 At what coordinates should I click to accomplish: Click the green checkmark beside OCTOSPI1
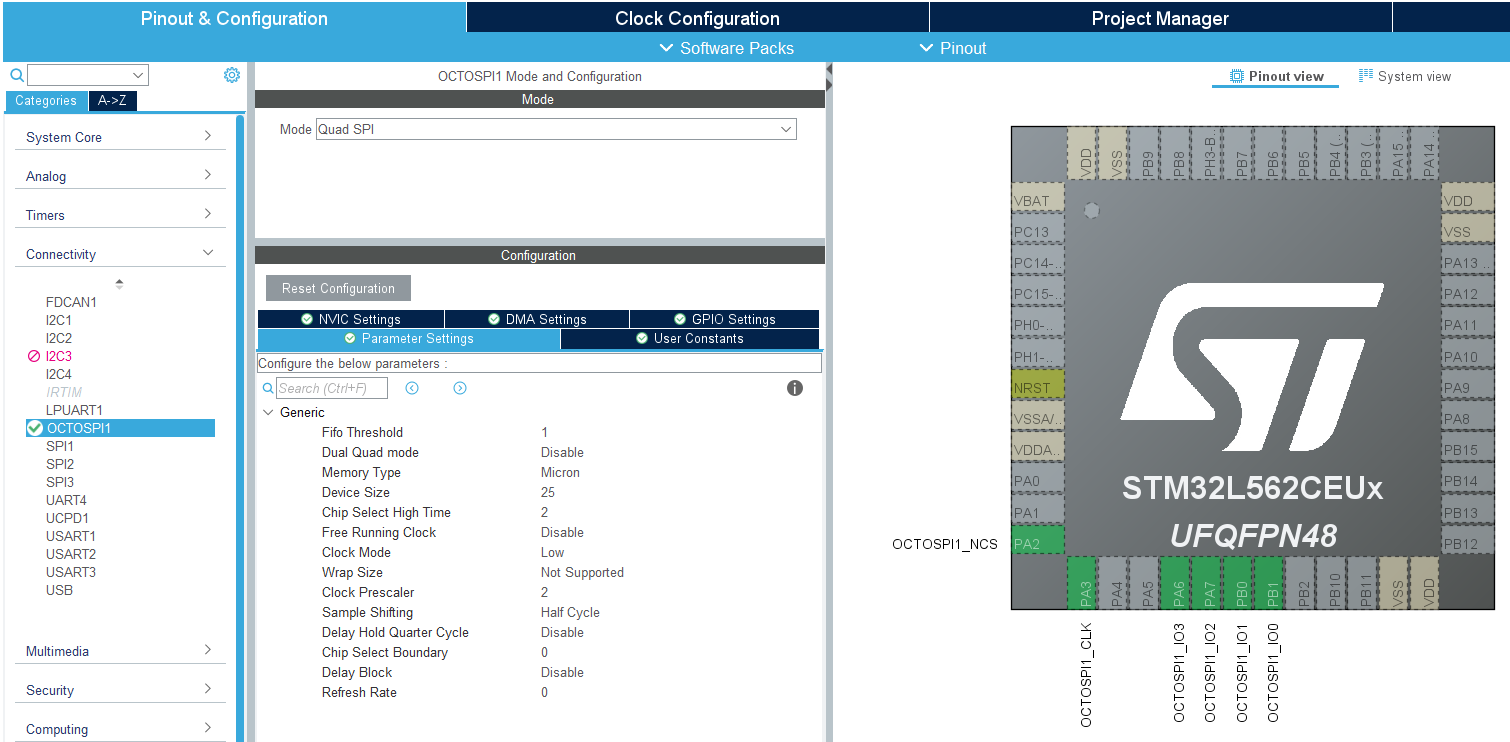point(34,427)
